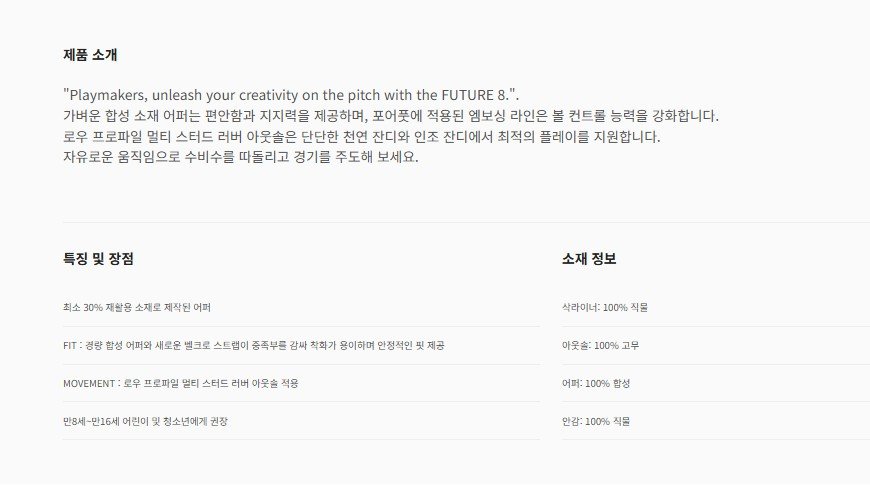This screenshot has width=870, height=487.
Task: Select the 어퍼: 100% 합성 row
Action: click(x=716, y=383)
